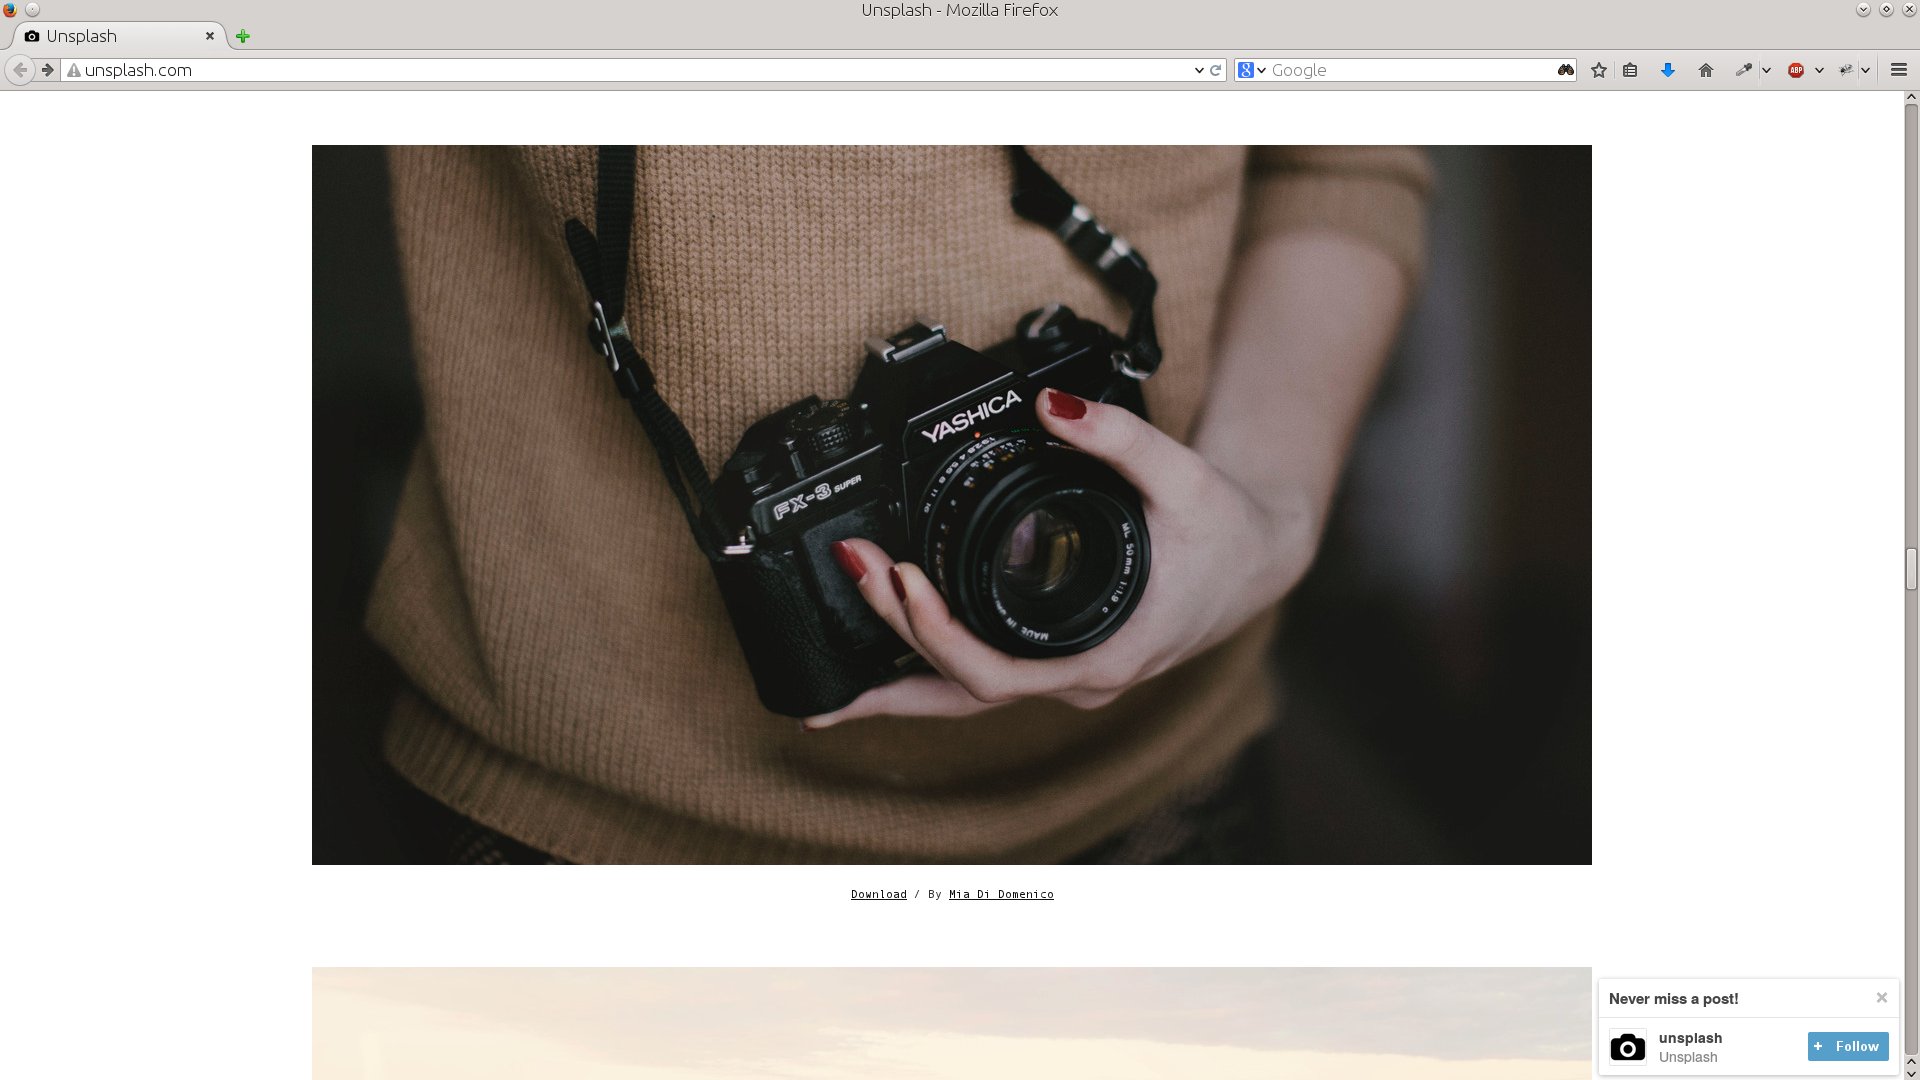This screenshot has height=1080, width=1920.
Task: Close the Firefox window
Action: click(1908, 10)
